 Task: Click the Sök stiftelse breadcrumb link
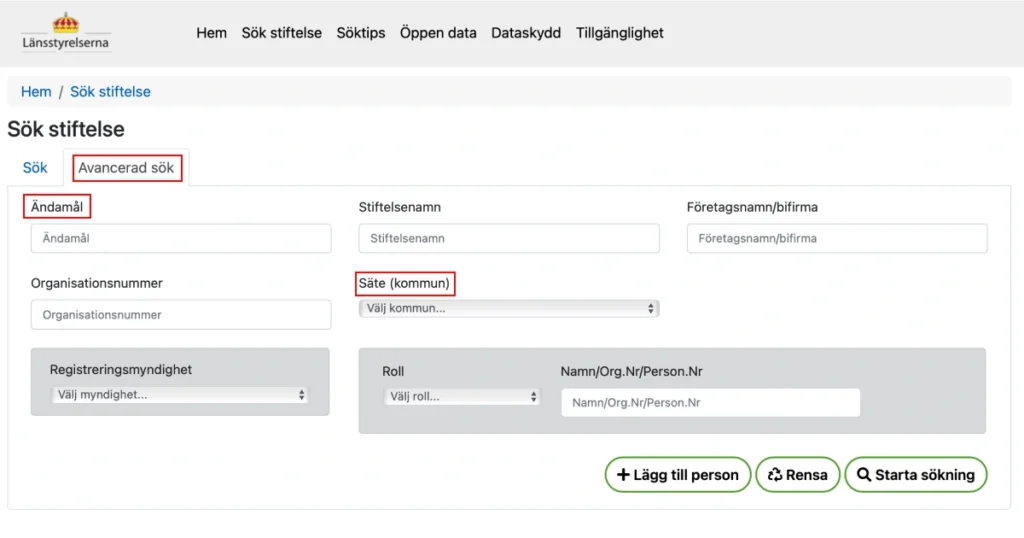coord(110,91)
